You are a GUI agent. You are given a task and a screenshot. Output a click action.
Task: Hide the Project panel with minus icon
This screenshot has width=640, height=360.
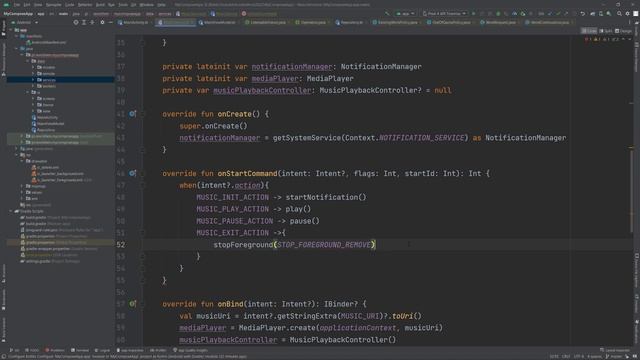click(x=110, y=22)
